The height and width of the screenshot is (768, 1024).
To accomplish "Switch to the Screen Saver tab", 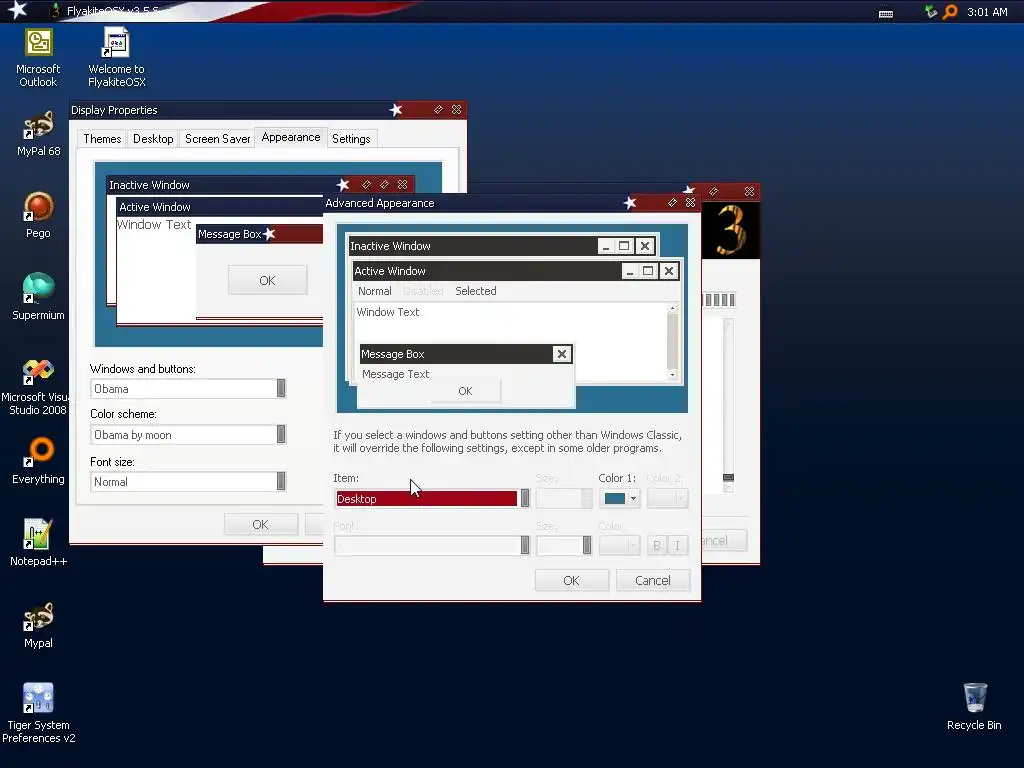I will tap(217, 138).
